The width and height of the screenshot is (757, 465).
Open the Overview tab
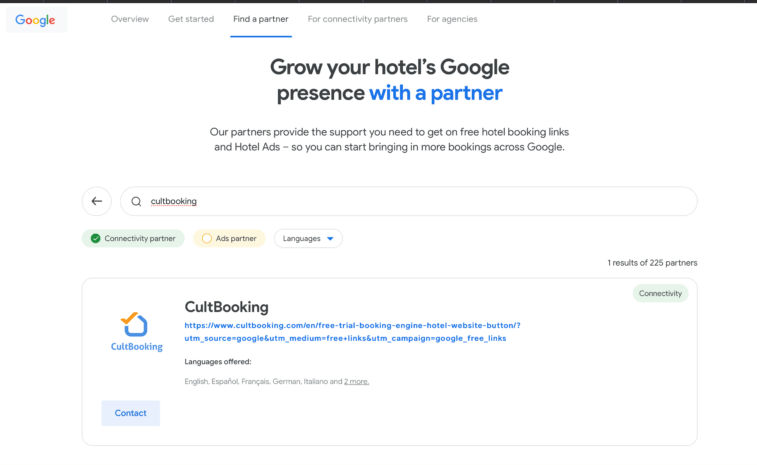click(130, 19)
